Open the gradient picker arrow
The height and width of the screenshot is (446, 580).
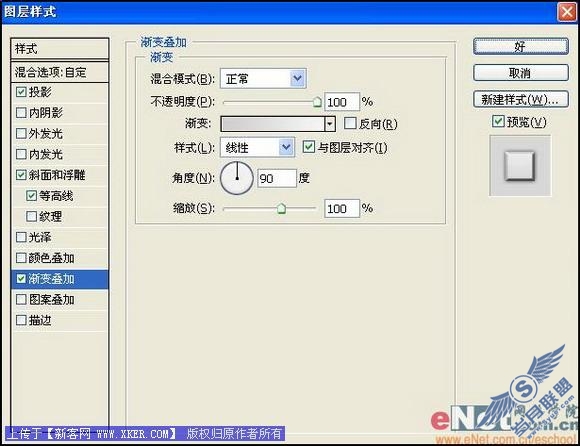click(330, 124)
